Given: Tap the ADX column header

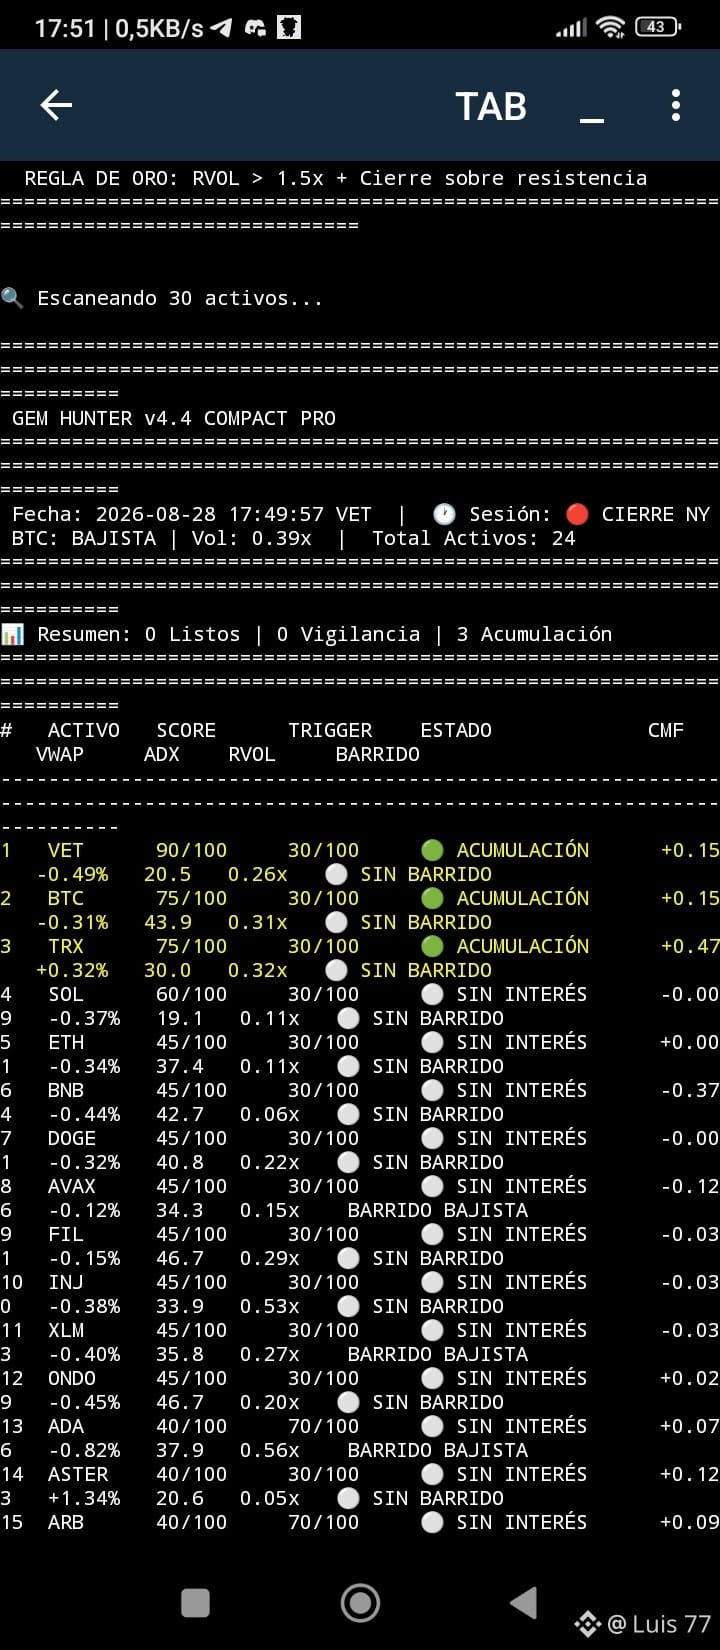Looking at the screenshot, I should click(x=162, y=754).
